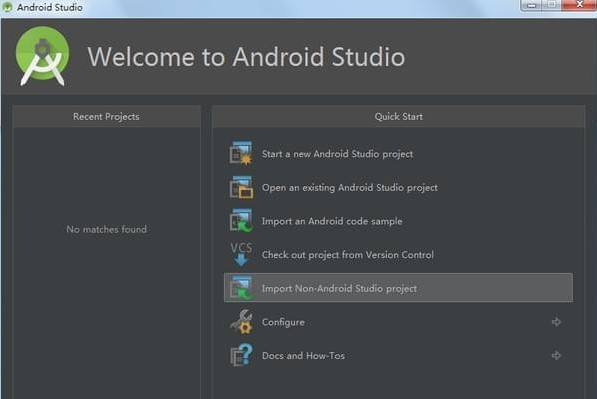
Task: Click the VCS checkout icon
Action: coord(241,254)
